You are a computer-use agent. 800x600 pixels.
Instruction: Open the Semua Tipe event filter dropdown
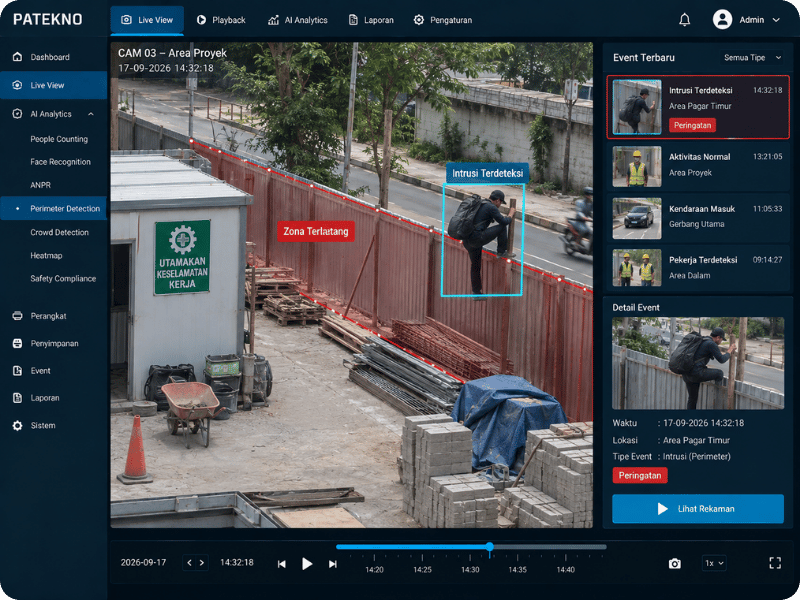point(752,58)
